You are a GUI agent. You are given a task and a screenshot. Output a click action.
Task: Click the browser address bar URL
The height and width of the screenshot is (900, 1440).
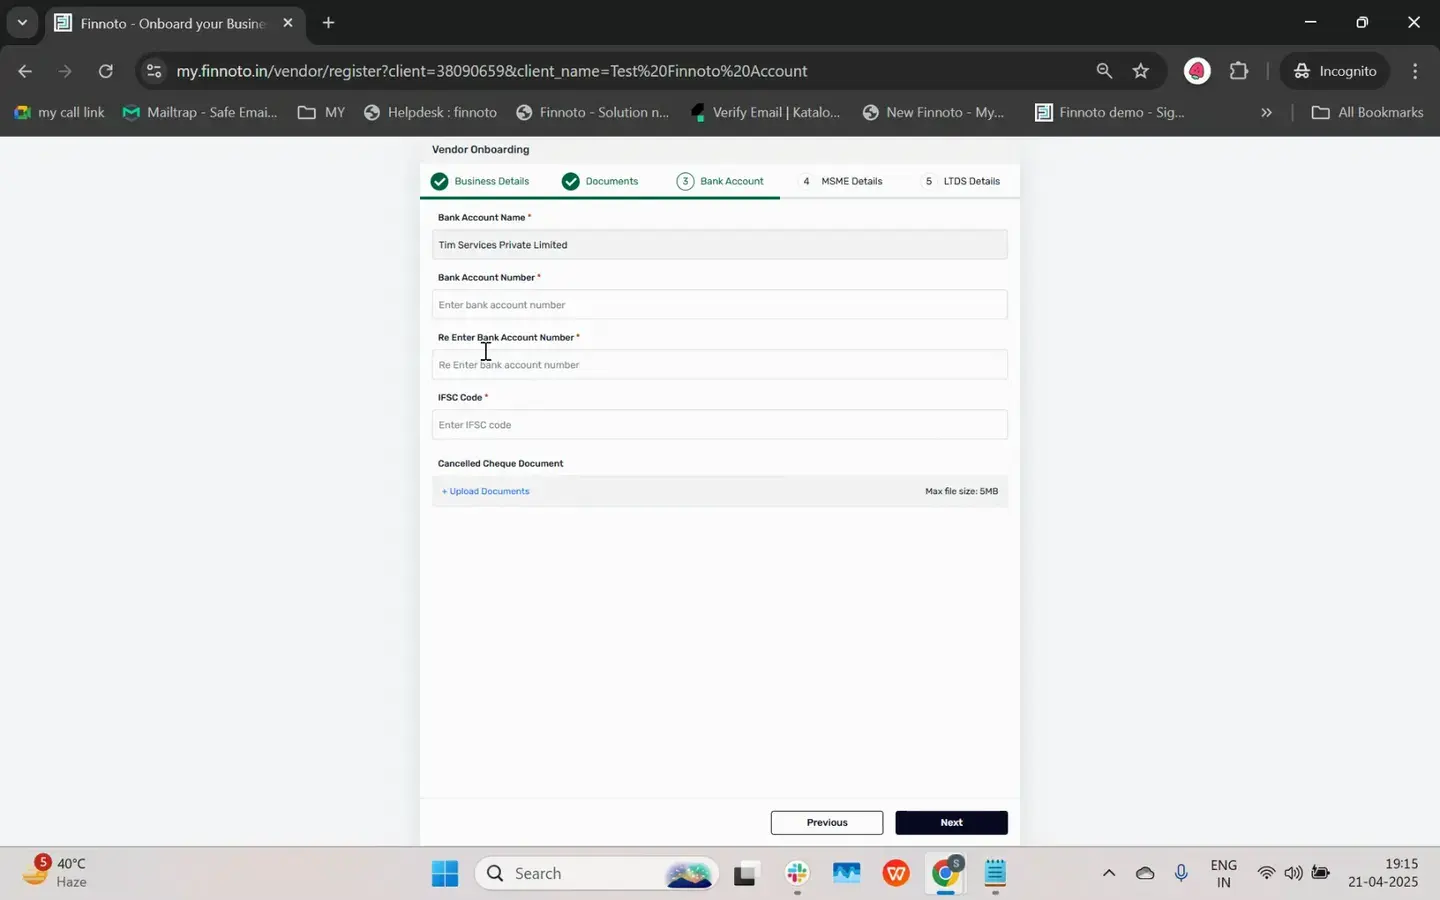(x=492, y=71)
